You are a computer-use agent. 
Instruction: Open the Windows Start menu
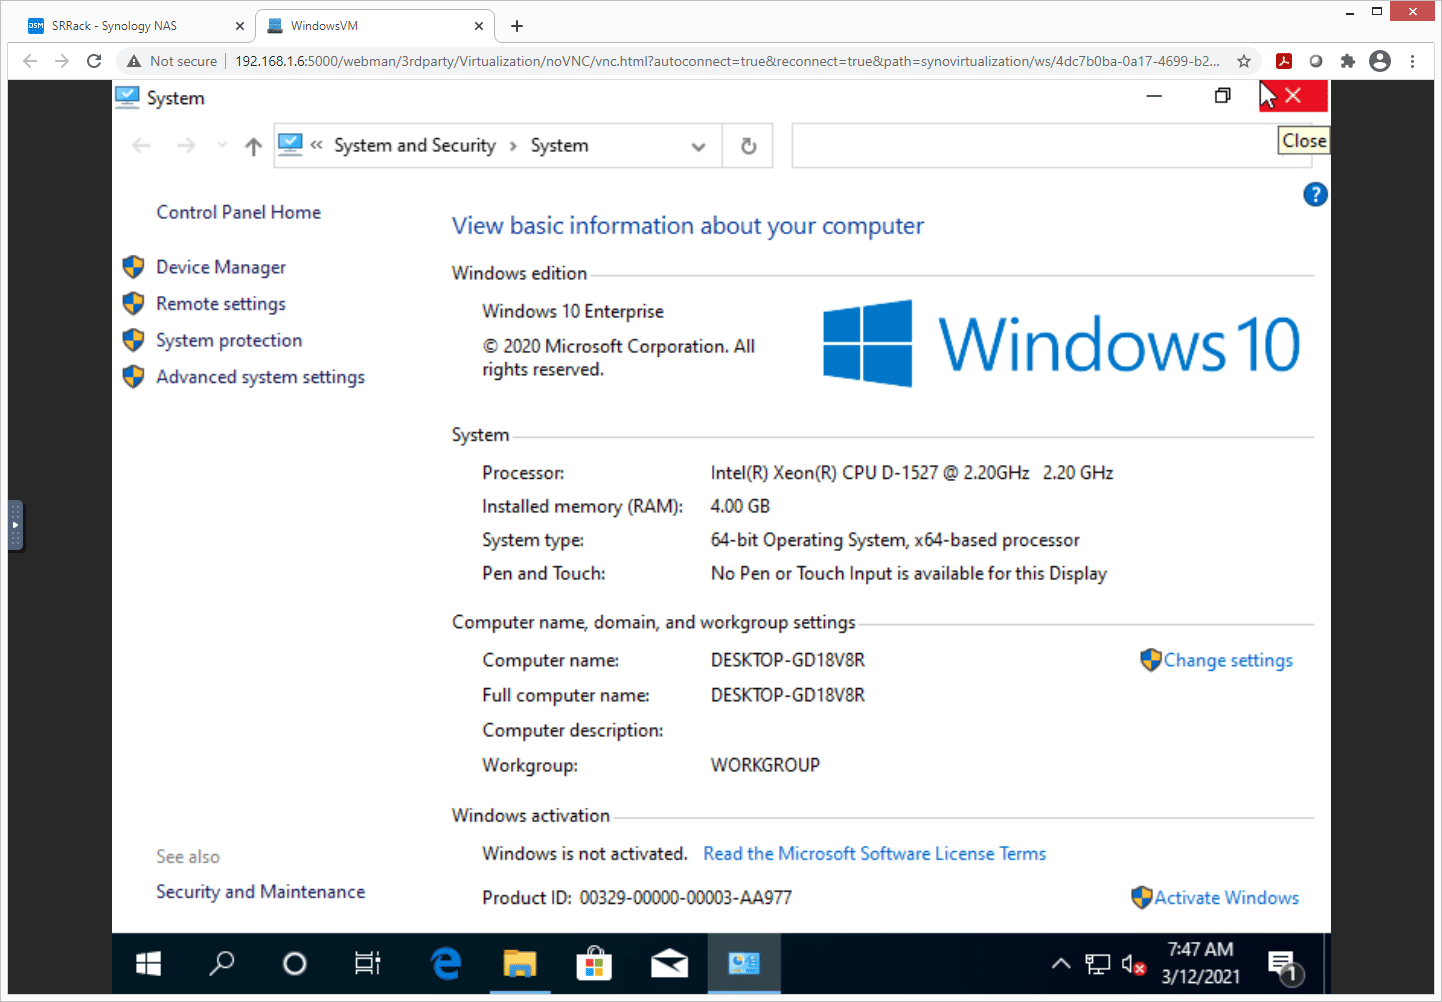tap(148, 963)
